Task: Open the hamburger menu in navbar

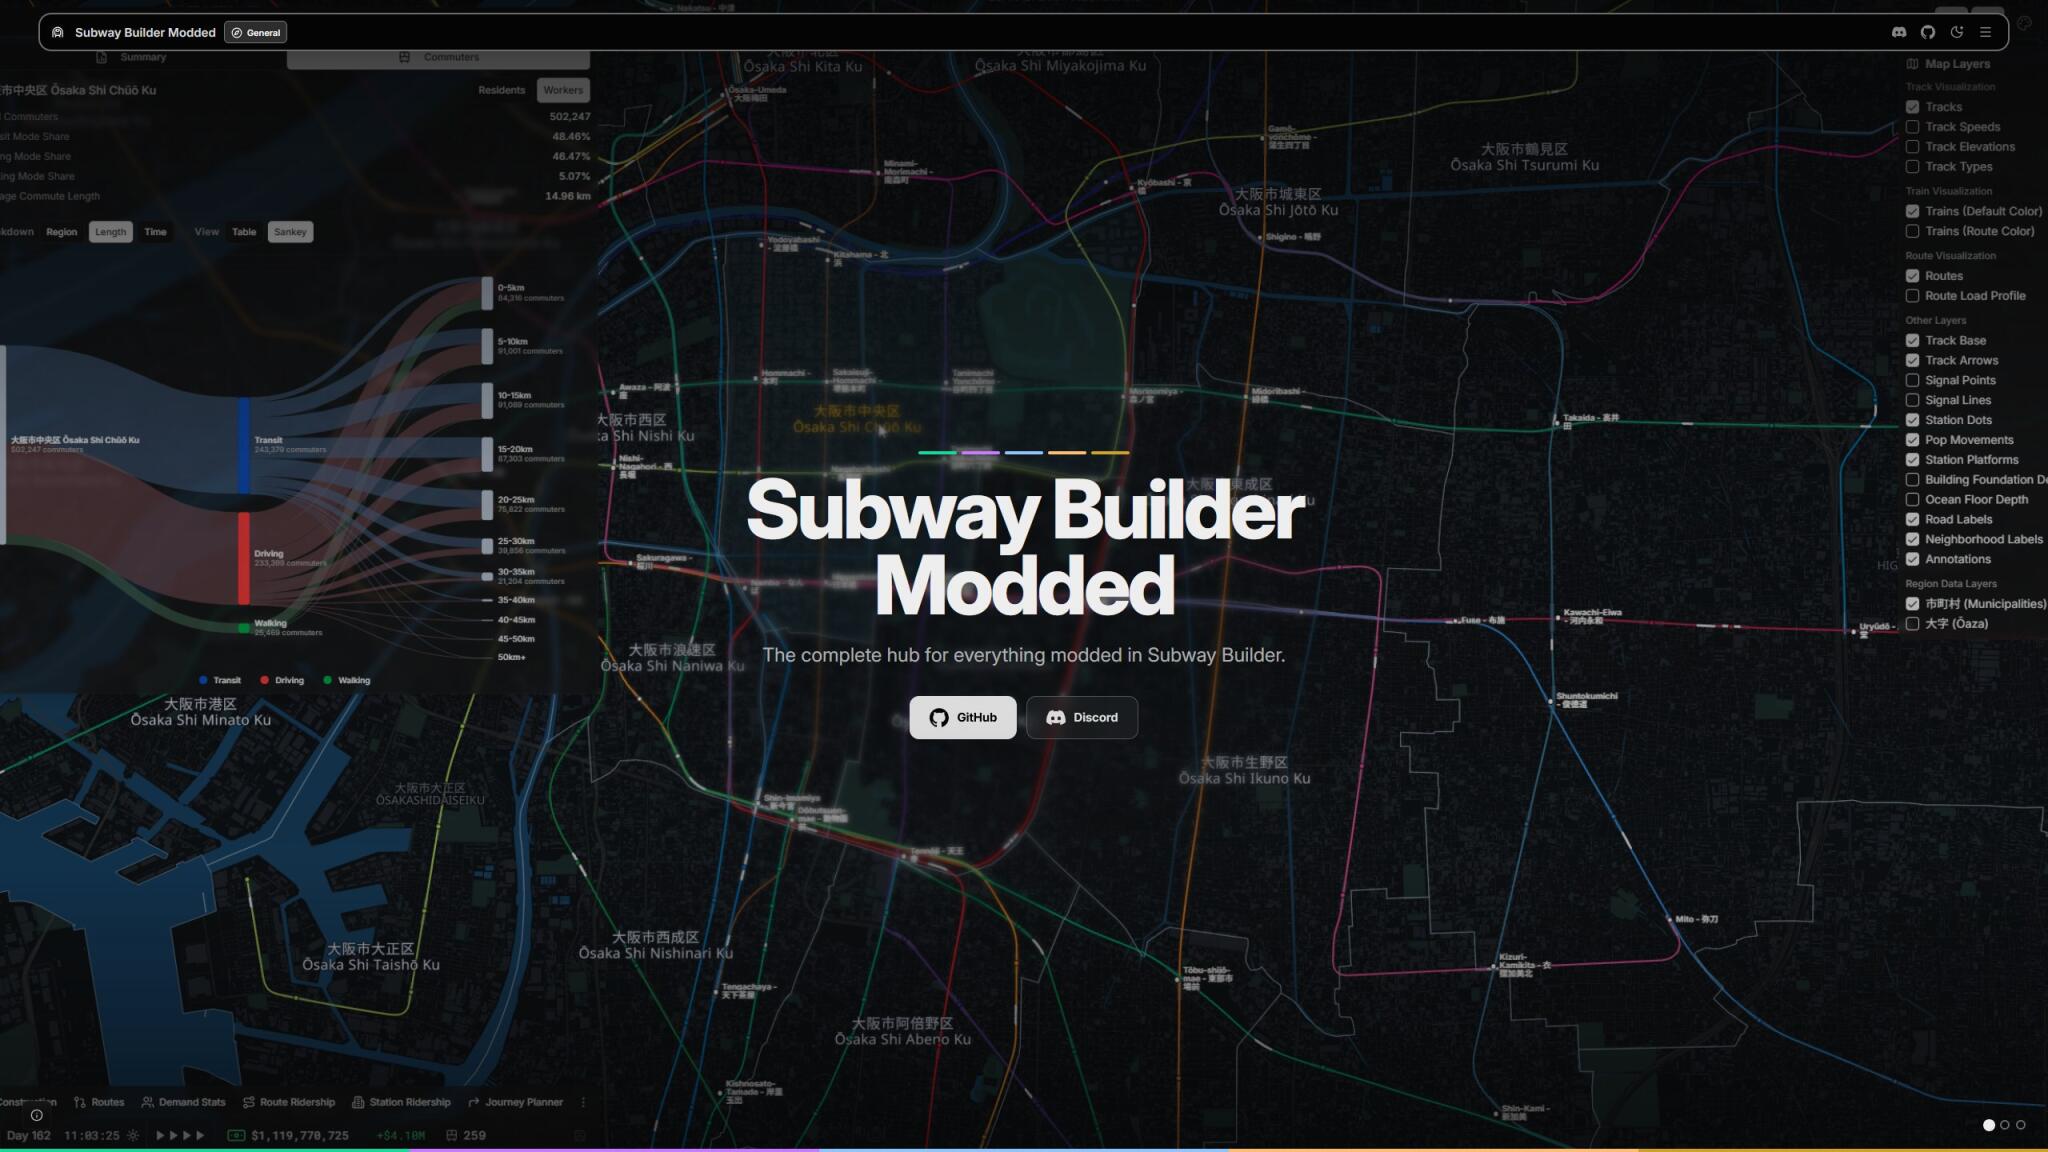Action: click(x=1986, y=32)
